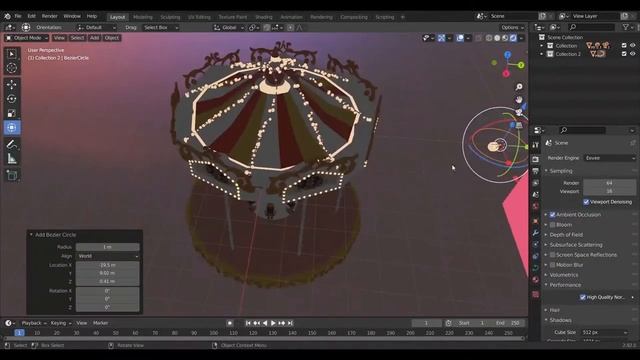Collapse the Sampling panel
This screenshot has width=640, height=360.
[x=560, y=171]
